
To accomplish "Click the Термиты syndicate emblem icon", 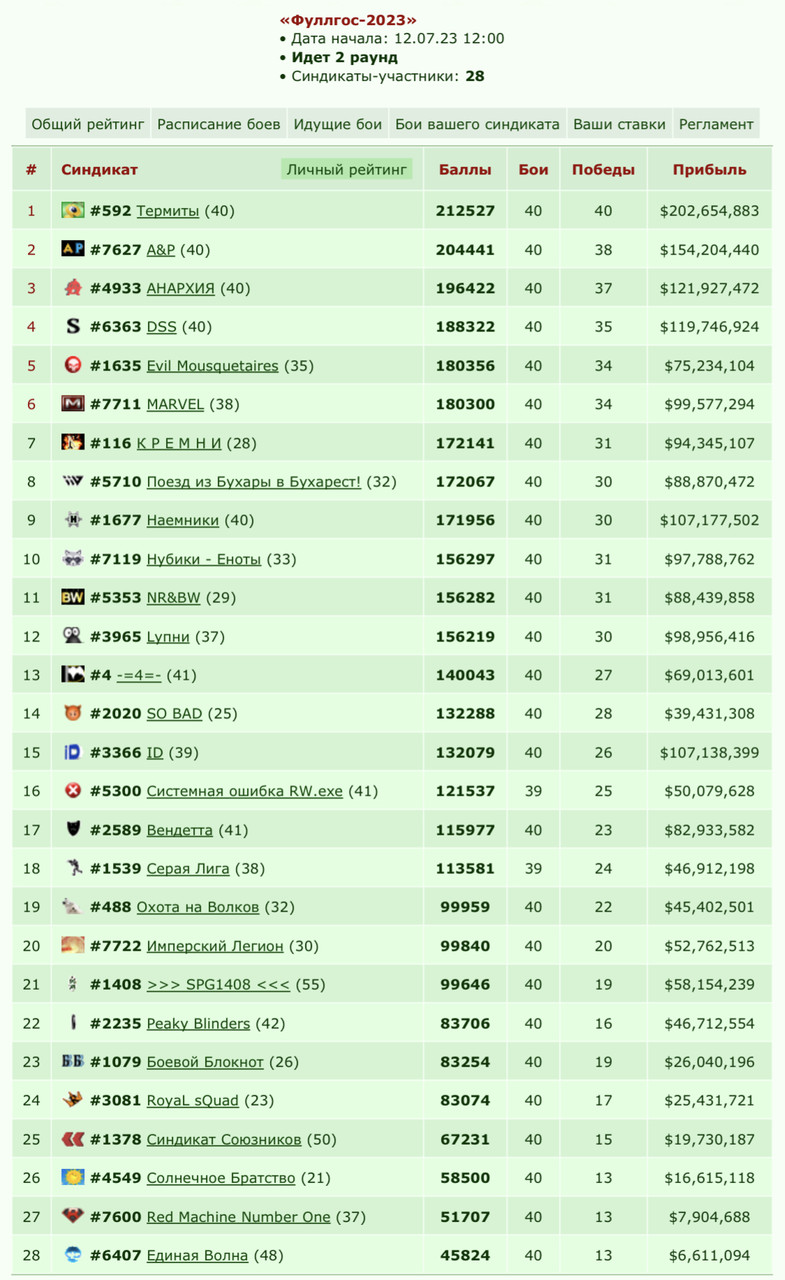I will pos(72,210).
